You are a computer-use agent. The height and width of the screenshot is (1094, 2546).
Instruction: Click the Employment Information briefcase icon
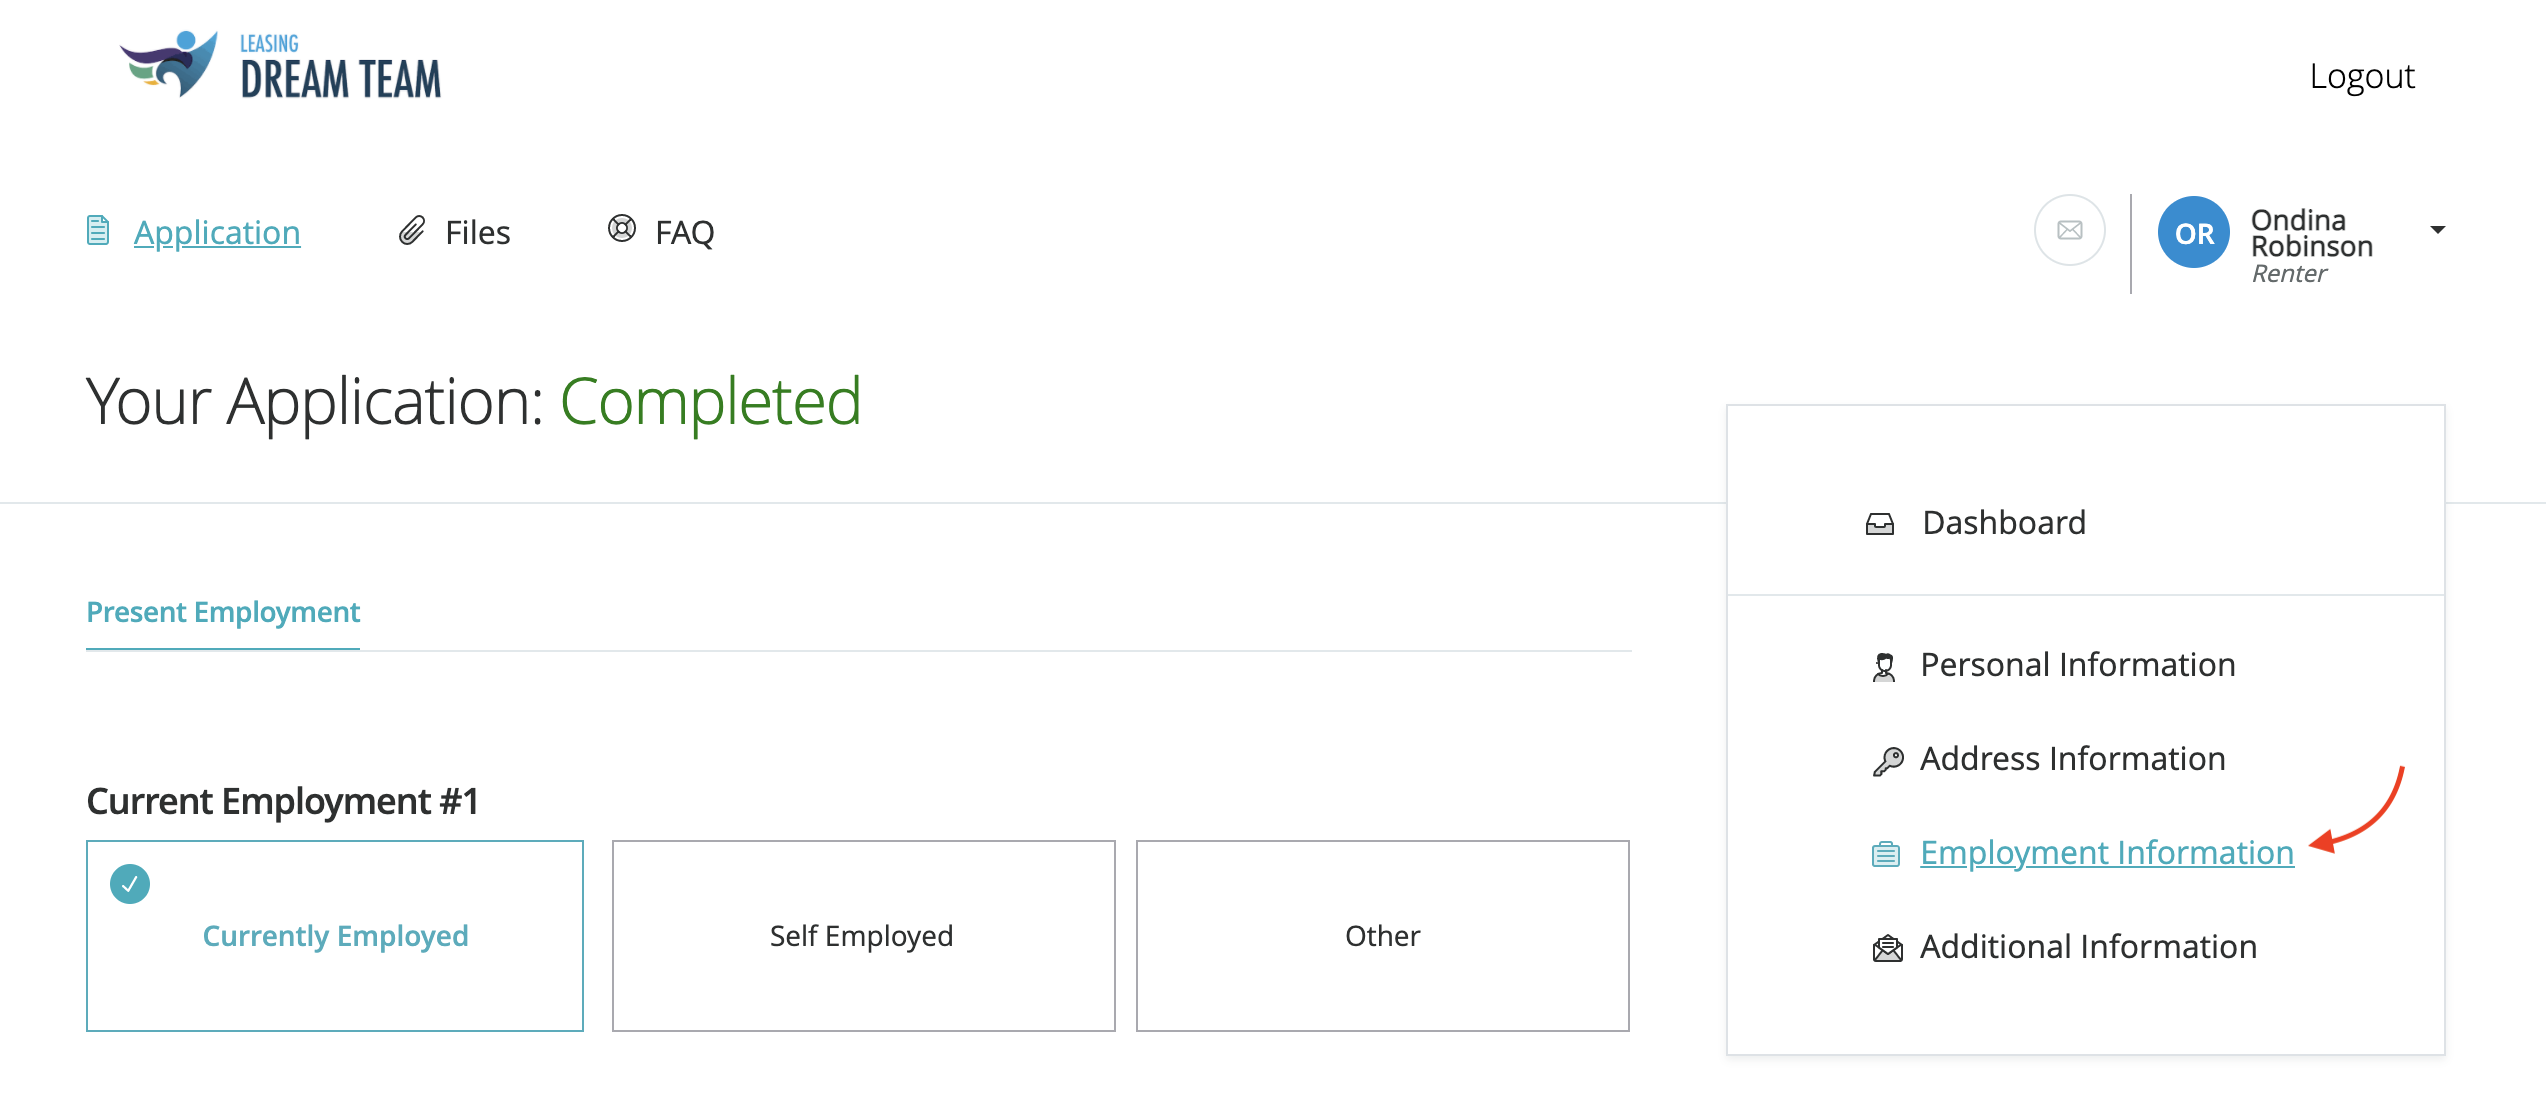1886,855
